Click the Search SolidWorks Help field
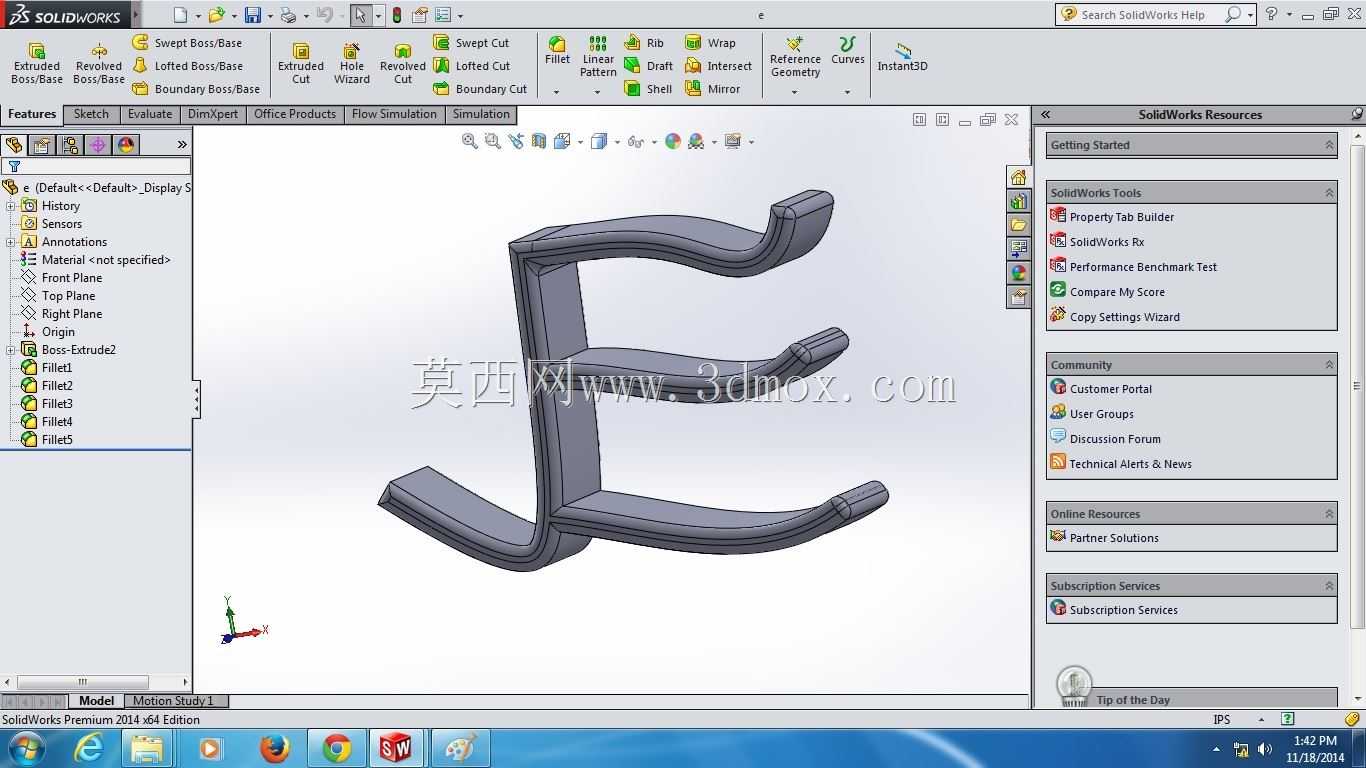 [1149, 15]
